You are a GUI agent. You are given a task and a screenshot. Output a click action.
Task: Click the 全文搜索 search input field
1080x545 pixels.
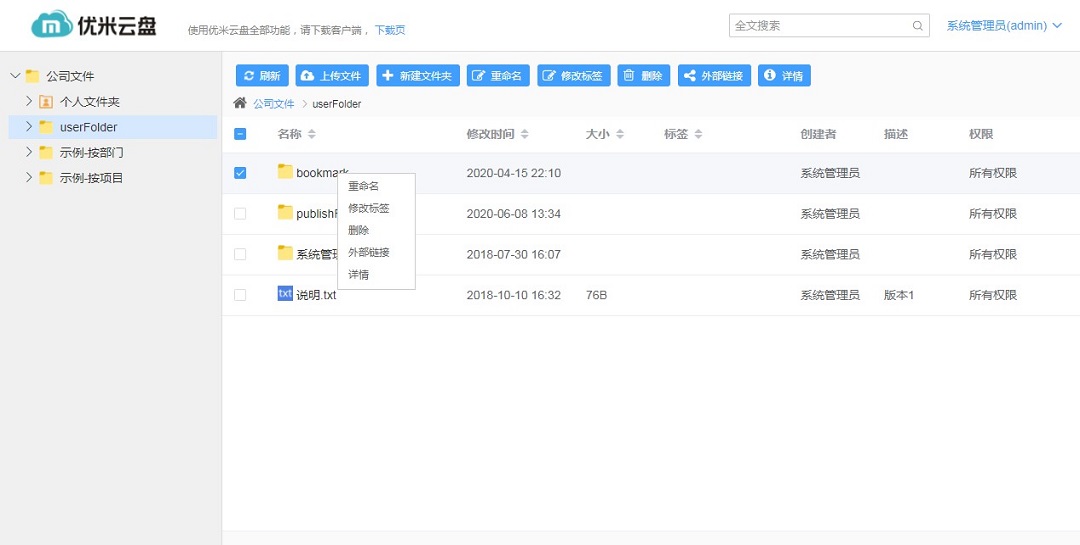[820, 26]
